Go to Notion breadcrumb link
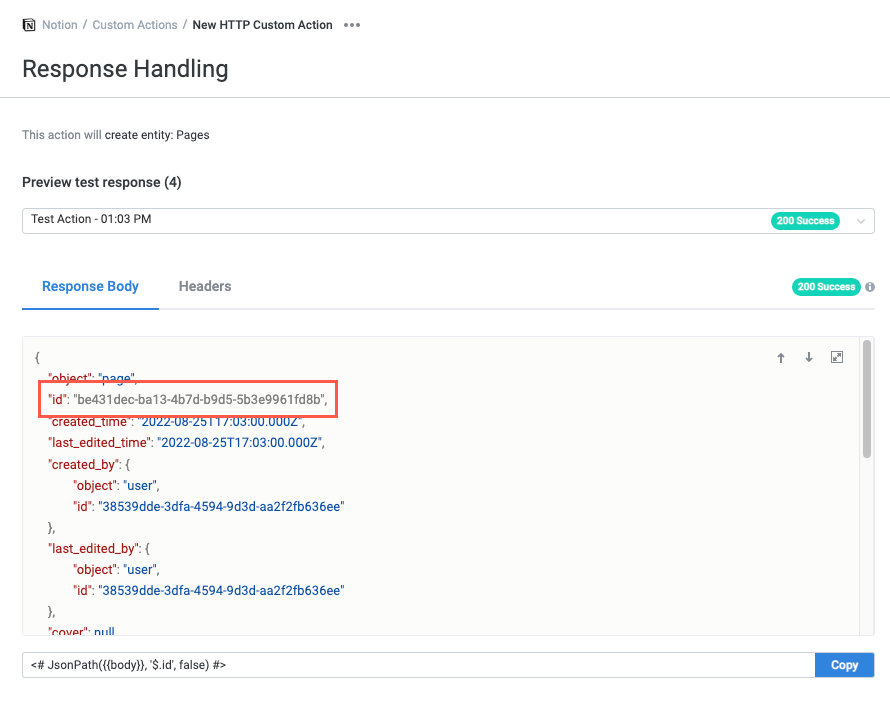 click(x=60, y=25)
